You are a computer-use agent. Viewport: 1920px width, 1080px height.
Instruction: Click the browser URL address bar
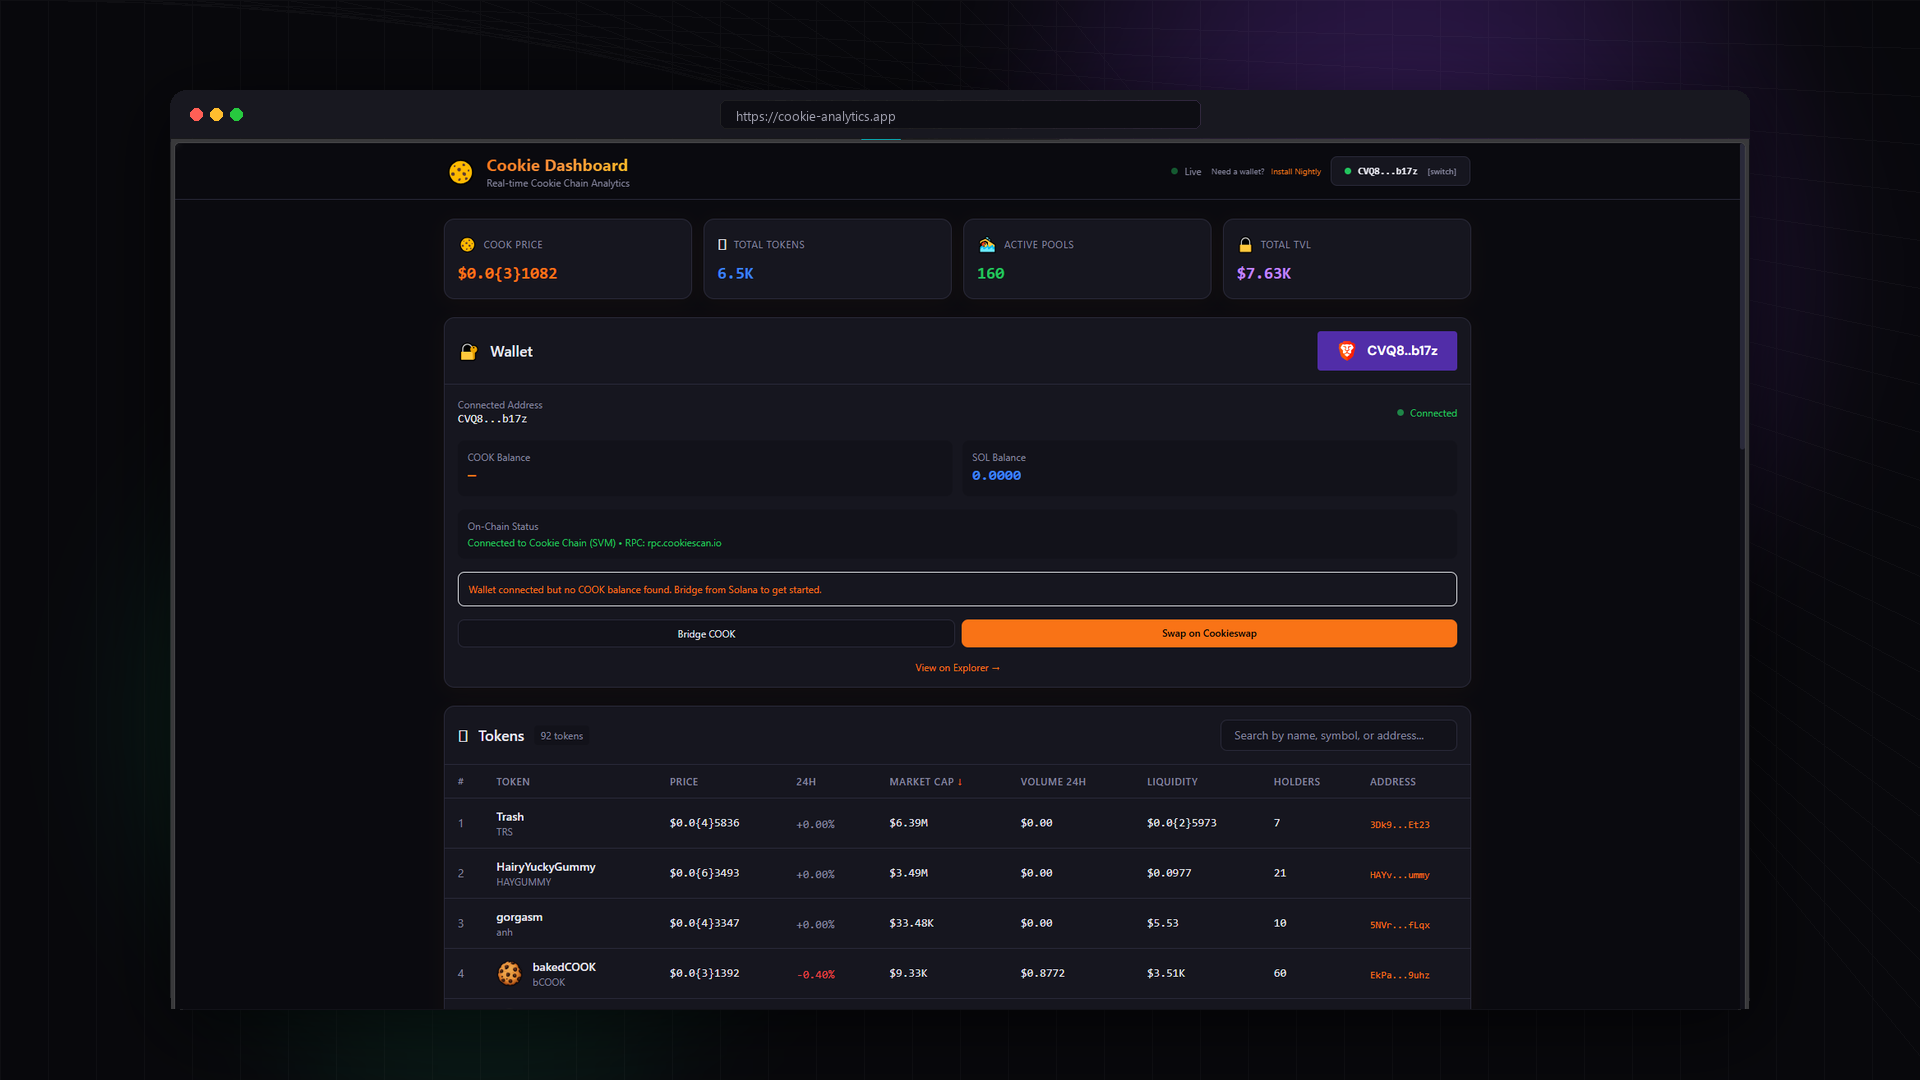[x=960, y=116]
